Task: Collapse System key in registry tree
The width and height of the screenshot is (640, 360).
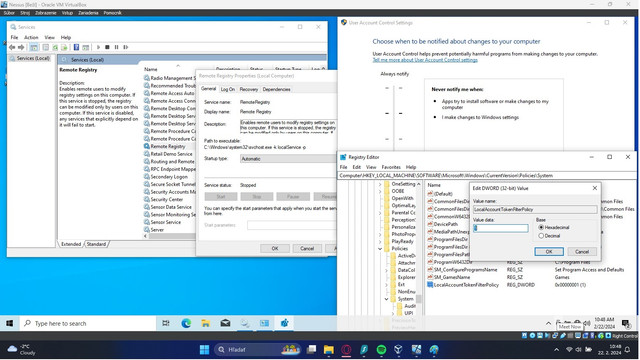Action: coord(387,299)
